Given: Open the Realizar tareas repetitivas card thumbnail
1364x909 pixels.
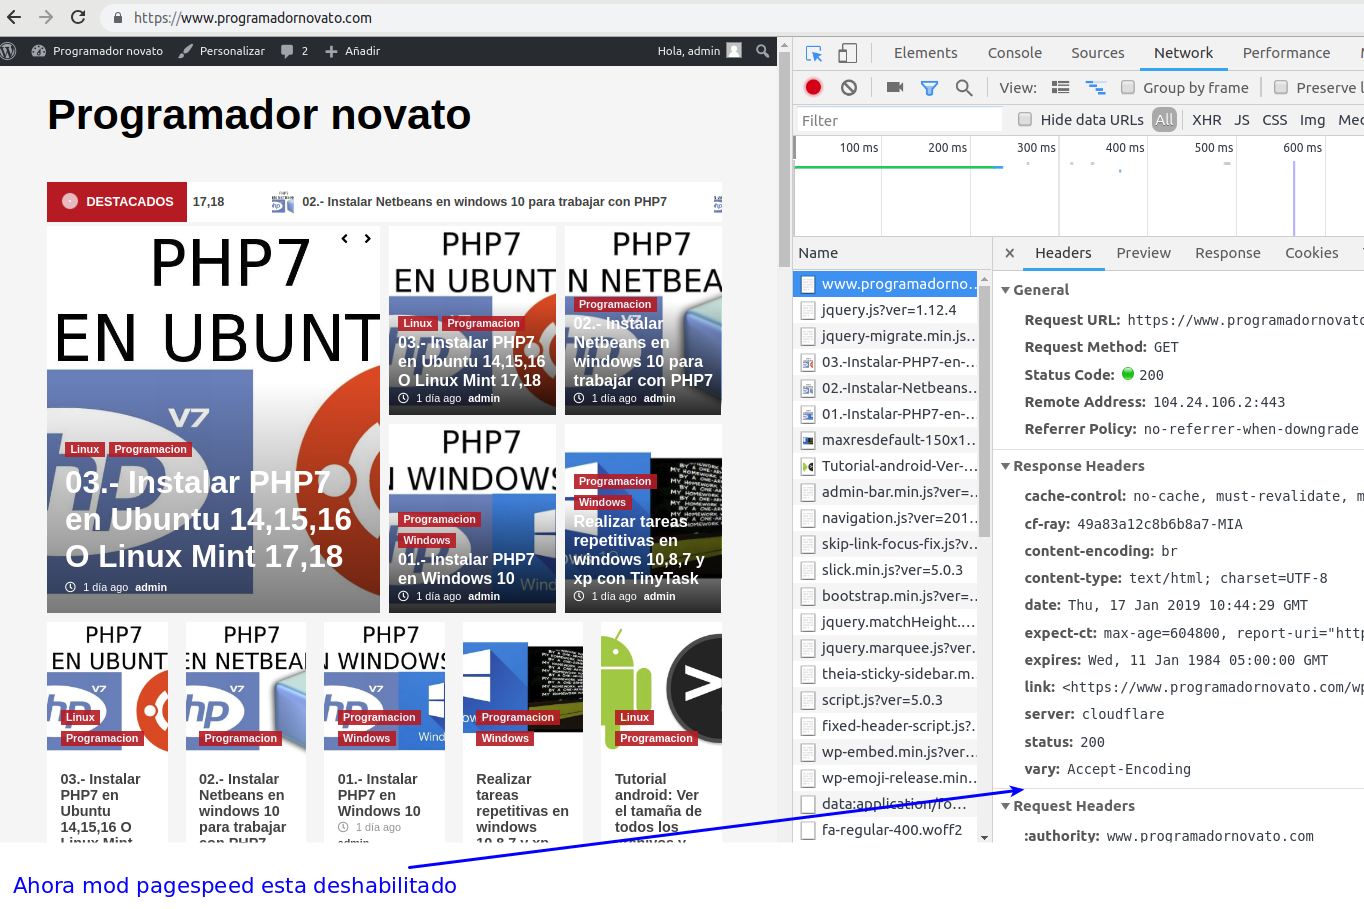Looking at the screenshot, I should click(523, 686).
